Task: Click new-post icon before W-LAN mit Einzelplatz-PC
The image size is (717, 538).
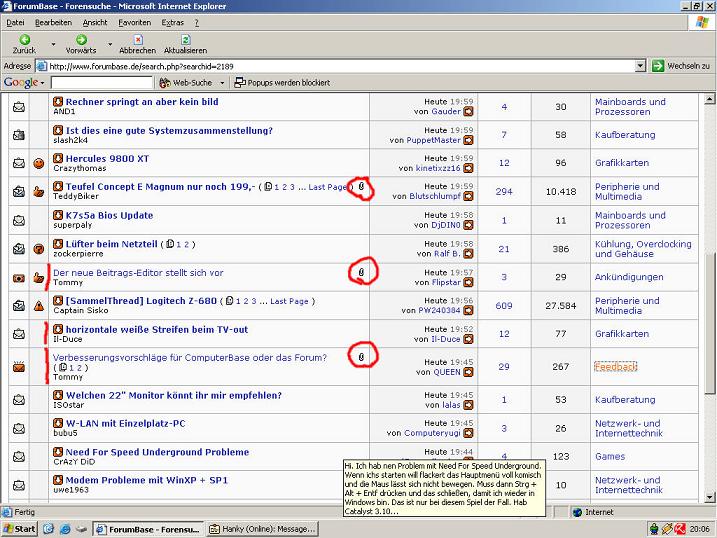Action: click(58, 424)
